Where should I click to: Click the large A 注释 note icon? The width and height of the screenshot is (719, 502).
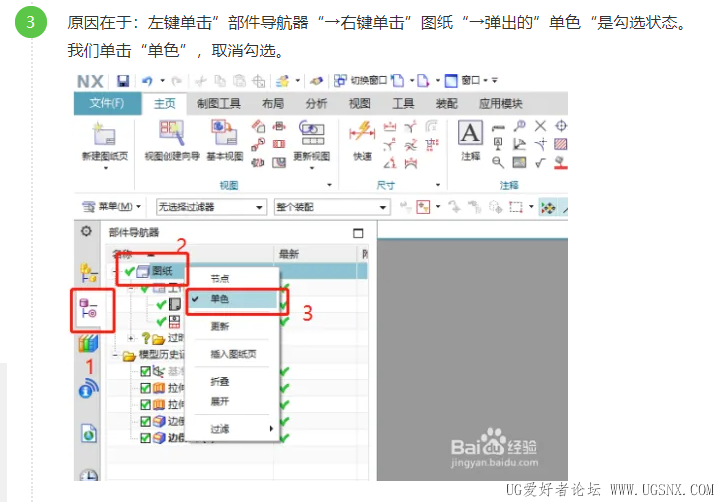click(x=470, y=133)
